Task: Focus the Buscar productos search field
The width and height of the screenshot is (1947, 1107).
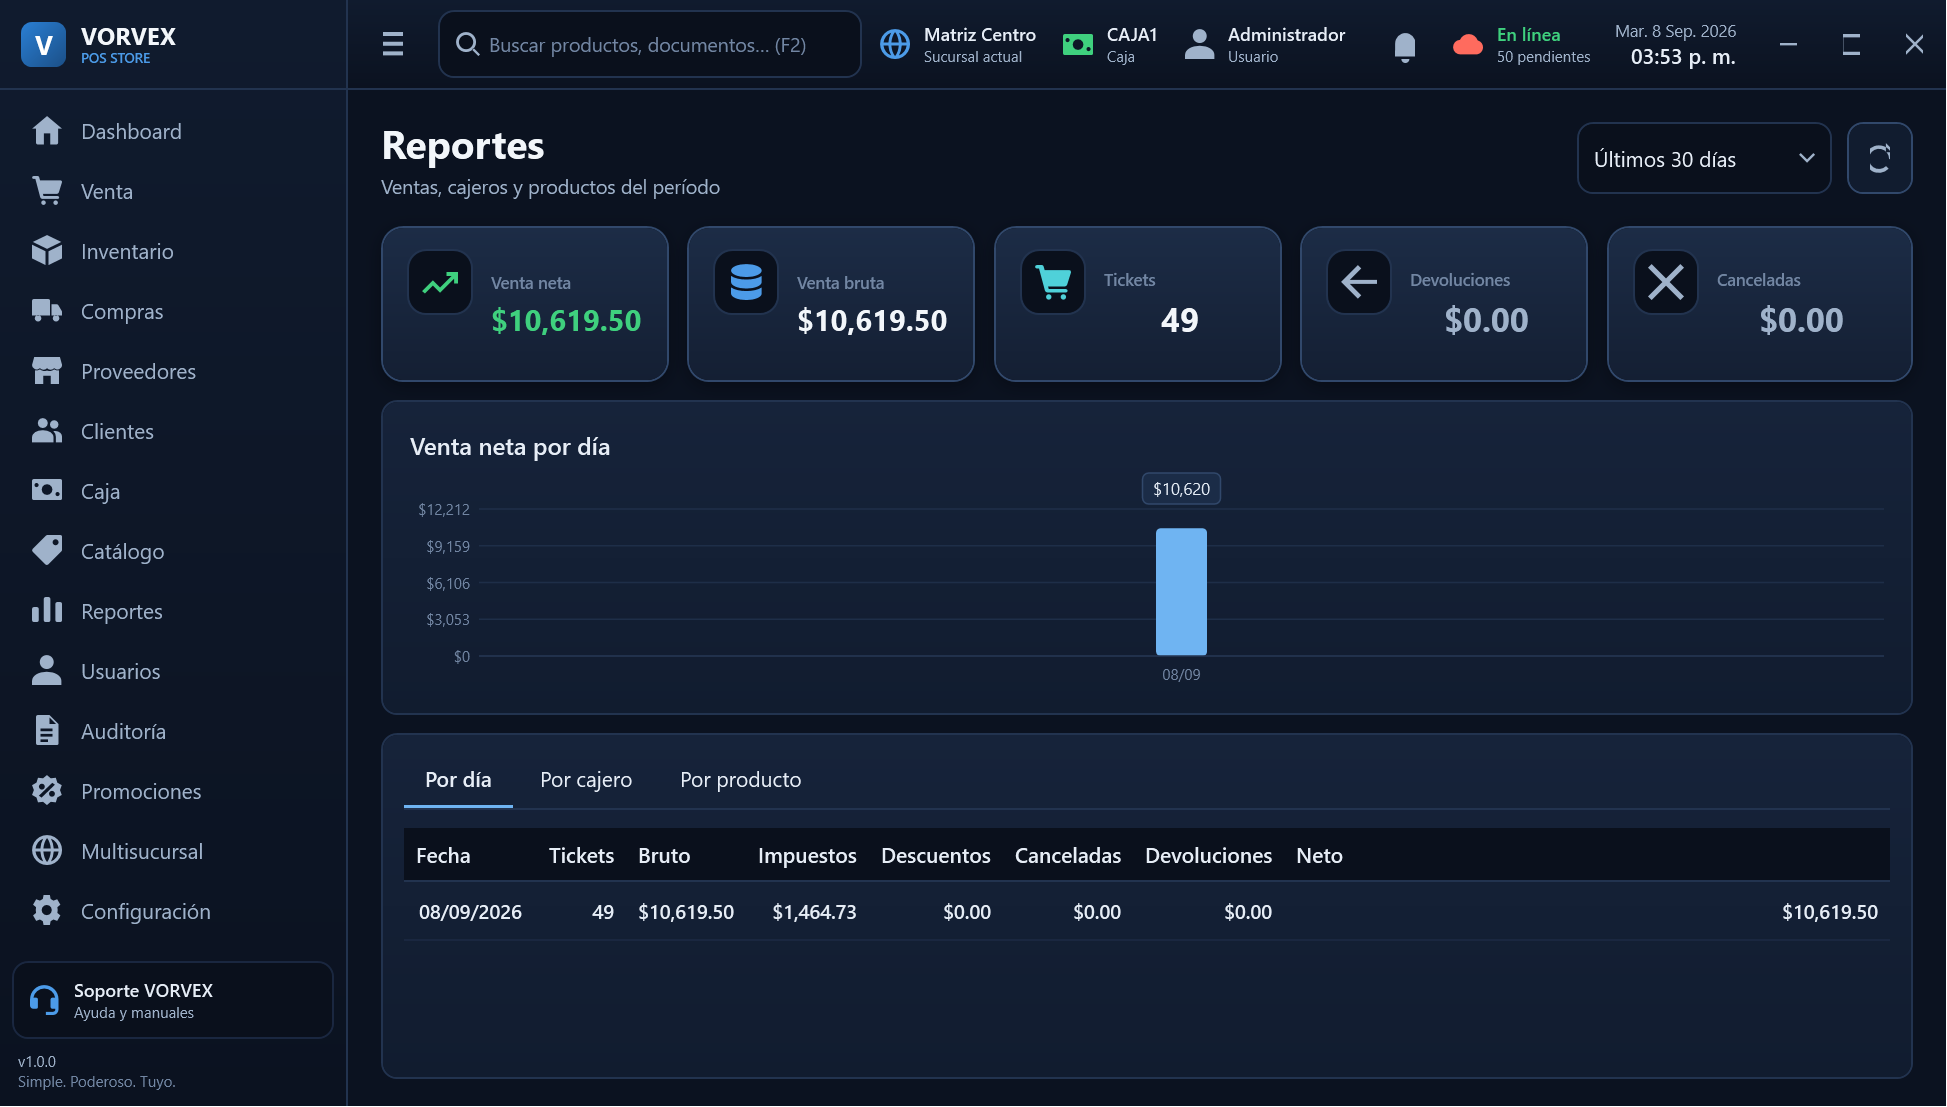Action: click(650, 44)
